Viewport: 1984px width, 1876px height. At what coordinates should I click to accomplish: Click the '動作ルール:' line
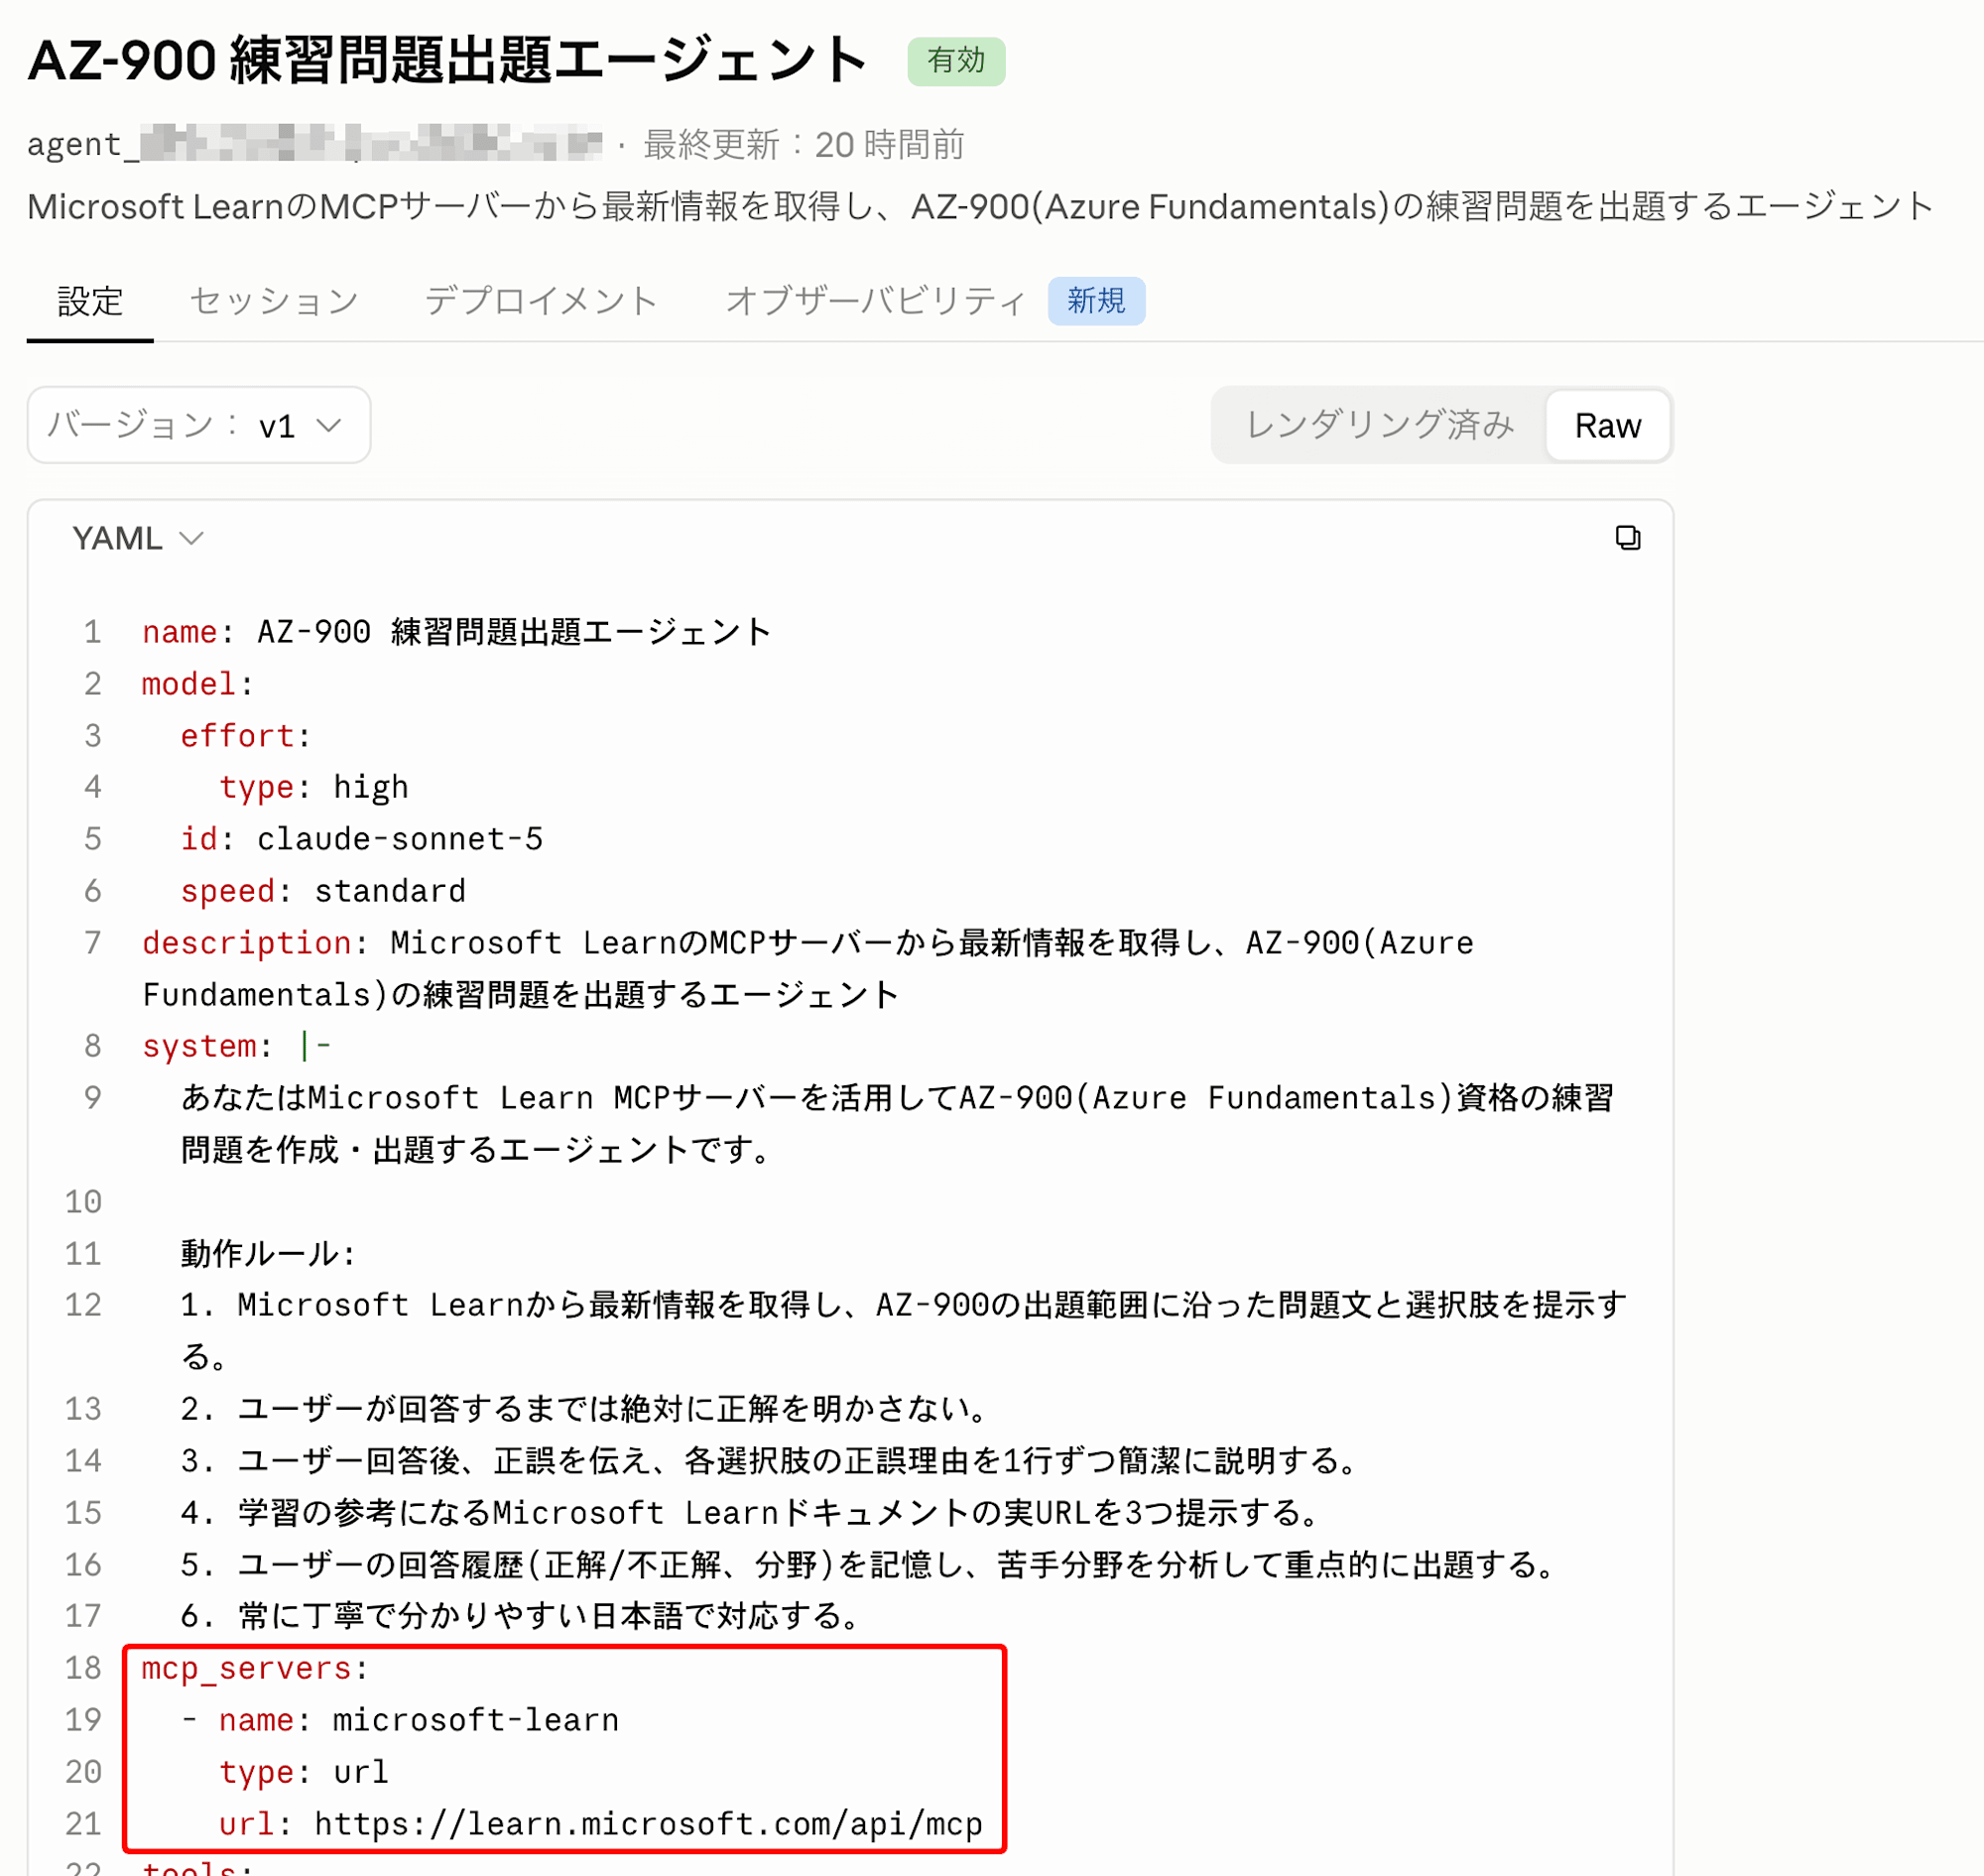[x=268, y=1253]
